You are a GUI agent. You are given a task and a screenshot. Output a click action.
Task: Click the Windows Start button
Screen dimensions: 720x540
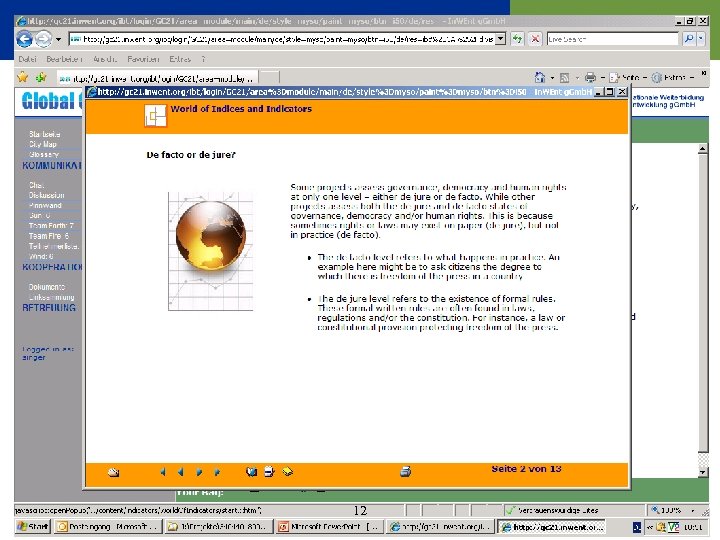(33, 527)
